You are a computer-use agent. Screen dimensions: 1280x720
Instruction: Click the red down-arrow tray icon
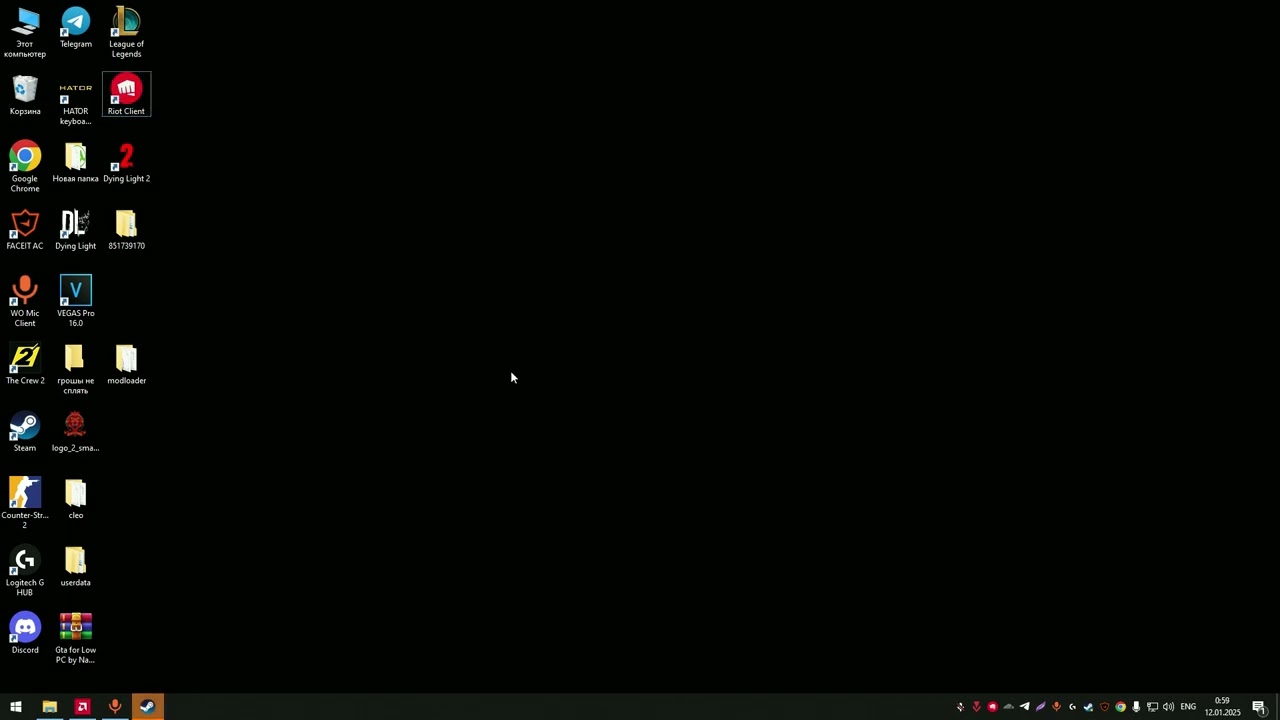976,707
